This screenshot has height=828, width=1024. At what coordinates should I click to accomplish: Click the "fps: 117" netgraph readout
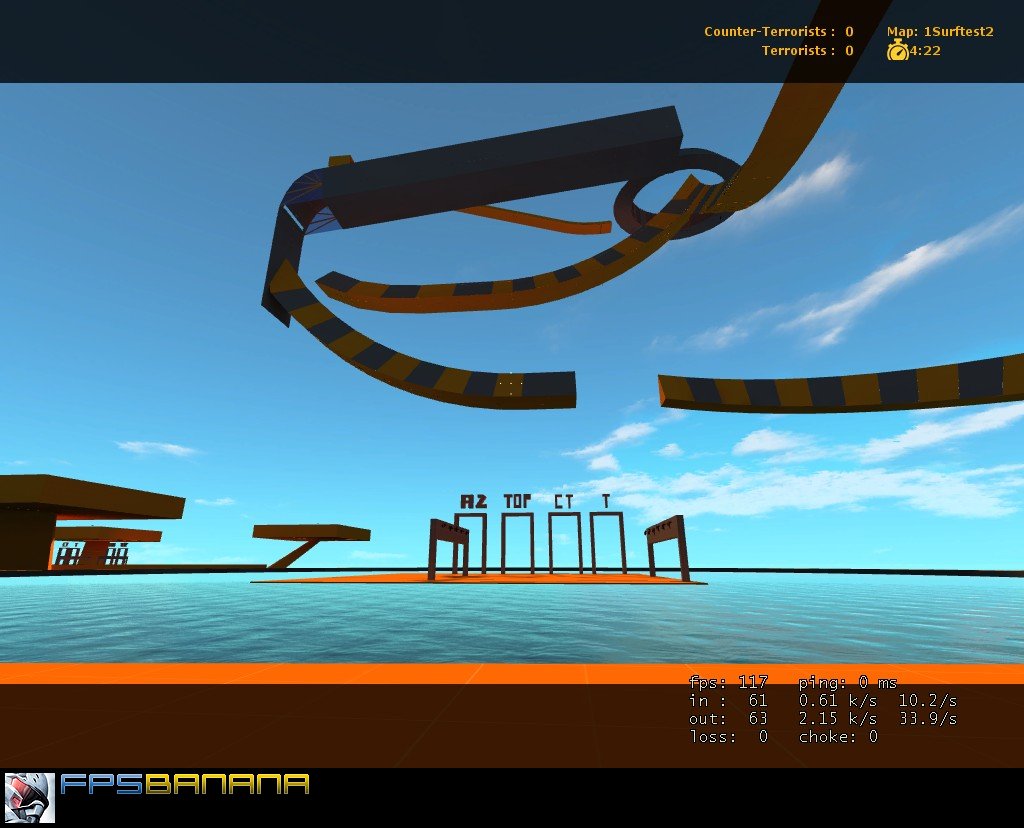coord(728,682)
